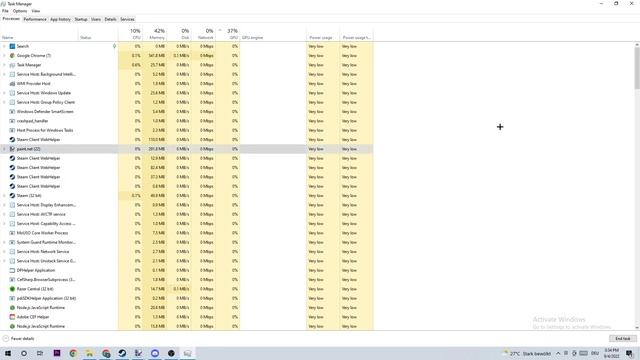Open File Explorer from the taskbar
Viewport: 640px width, 360px height.
pos(89,353)
